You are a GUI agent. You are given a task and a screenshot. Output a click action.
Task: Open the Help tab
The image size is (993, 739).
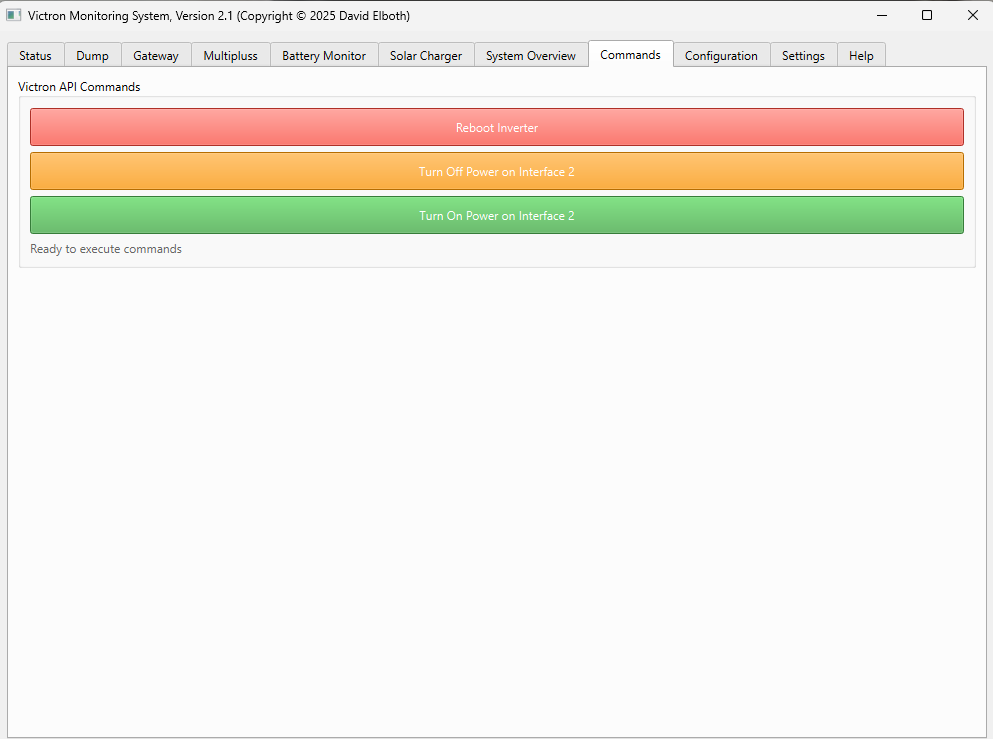click(x=861, y=56)
